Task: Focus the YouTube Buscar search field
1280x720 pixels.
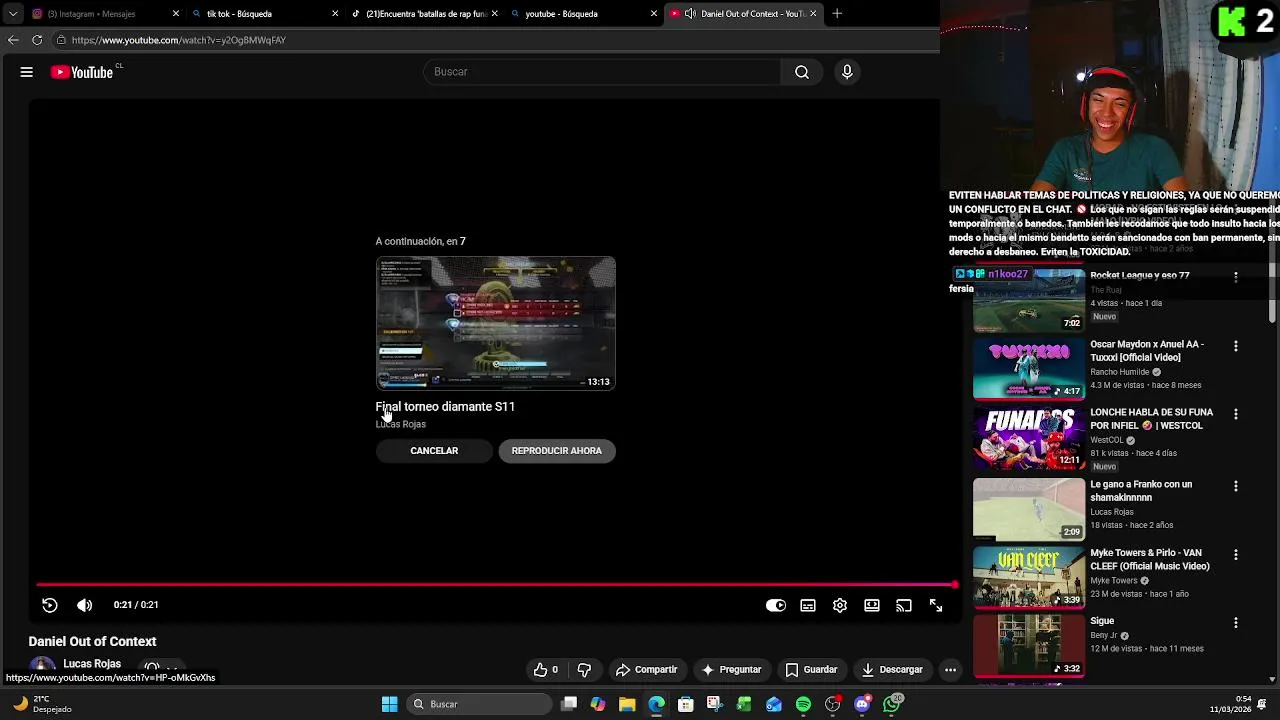Action: coord(602,72)
